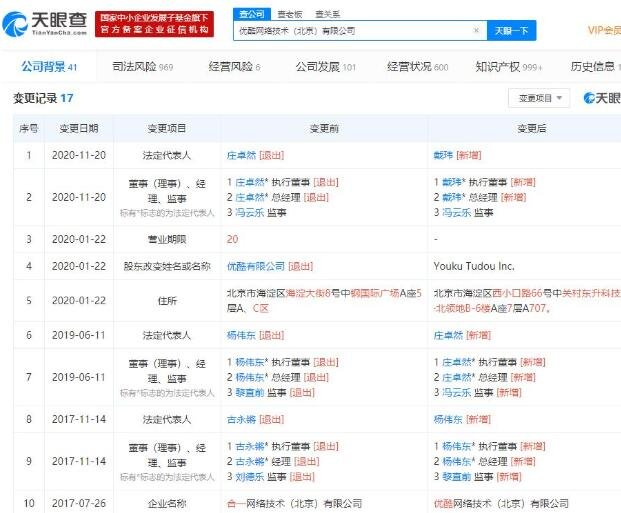Open 黎直前 监事 link in row 7
The width and height of the screenshot is (621, 513).
click(250, 393)
